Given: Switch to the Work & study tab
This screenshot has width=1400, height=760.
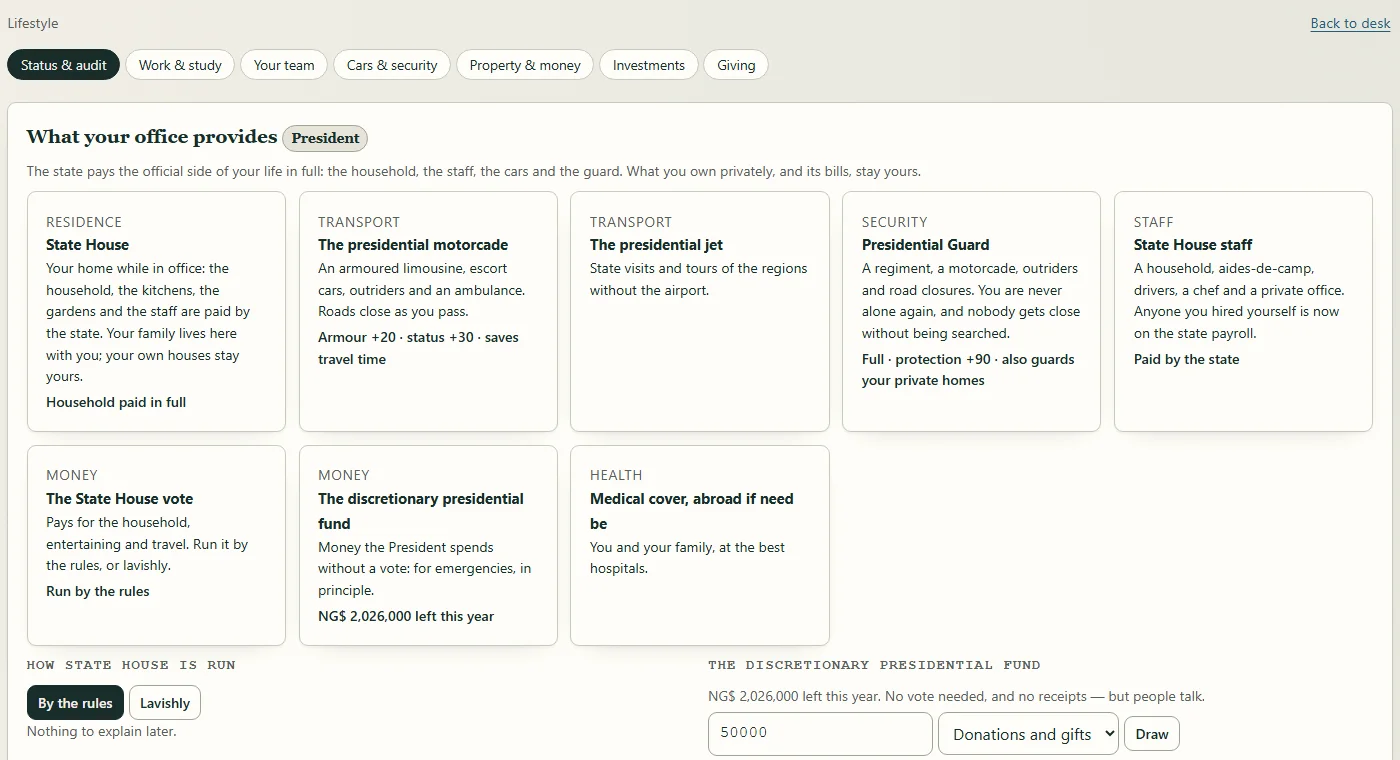Looking at the screenshot, I should pyautogui.click(x=180, y=65).
